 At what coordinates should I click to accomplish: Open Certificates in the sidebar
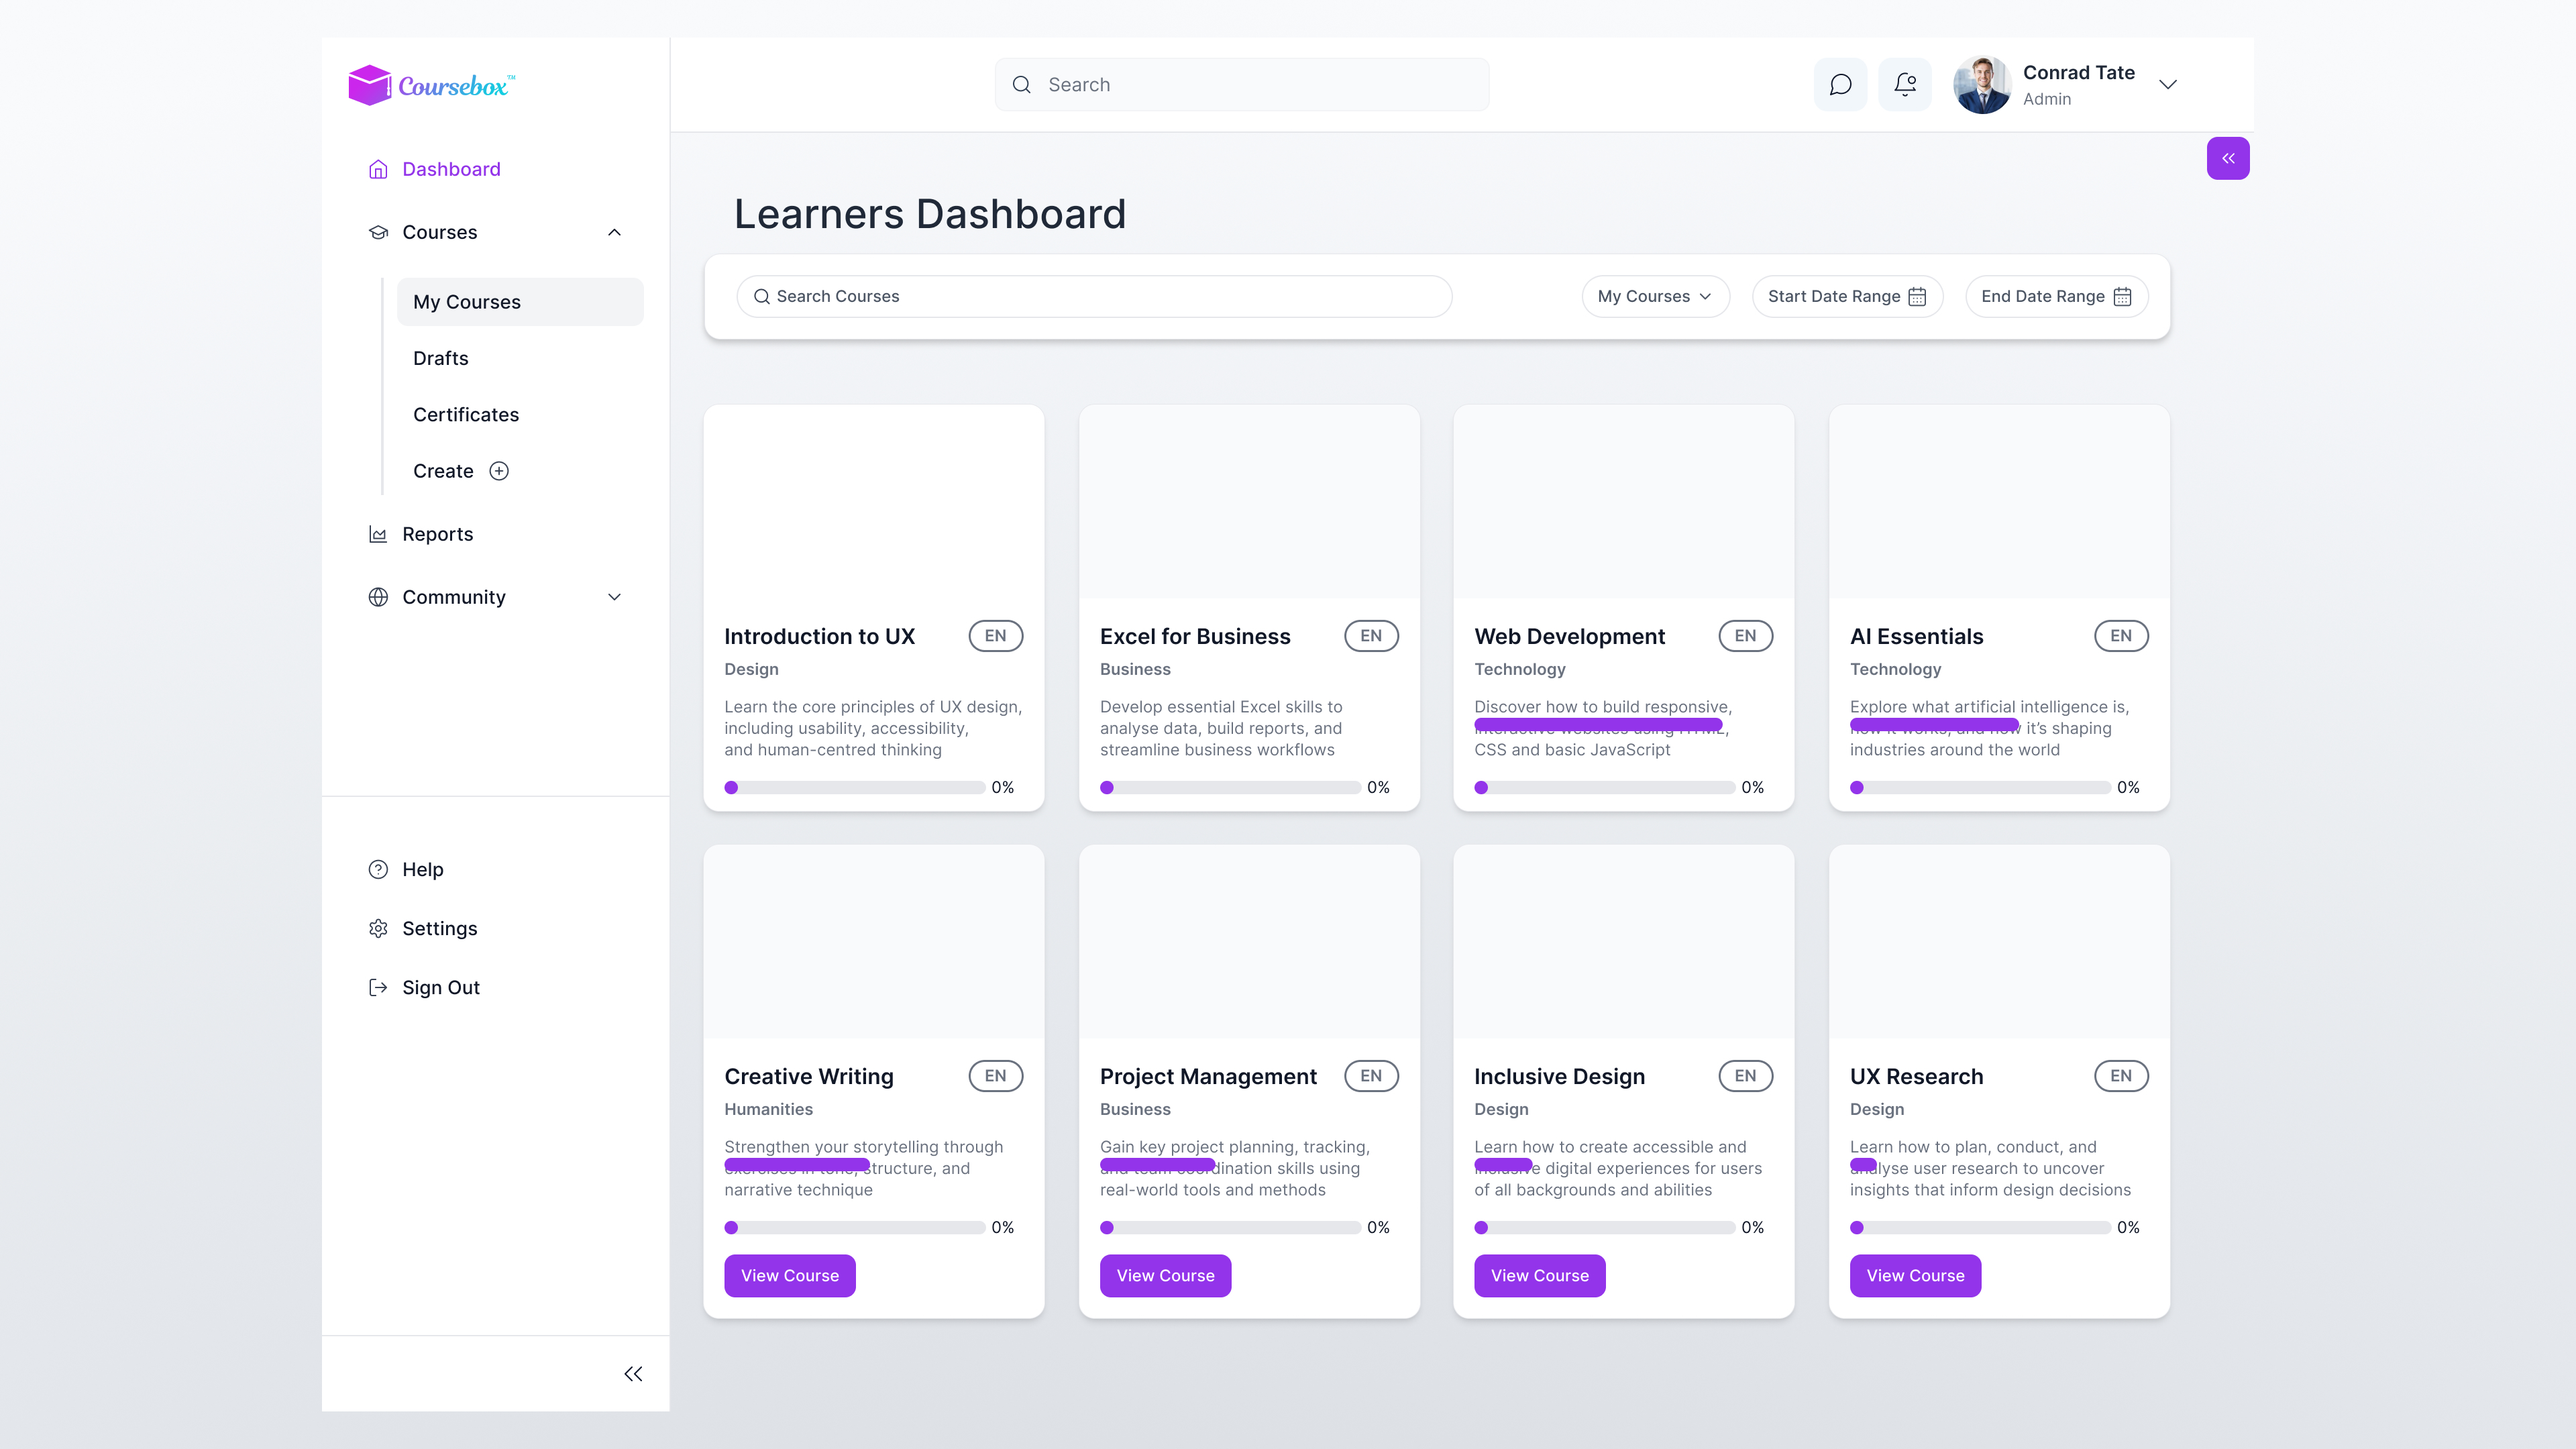coord(465,414)
